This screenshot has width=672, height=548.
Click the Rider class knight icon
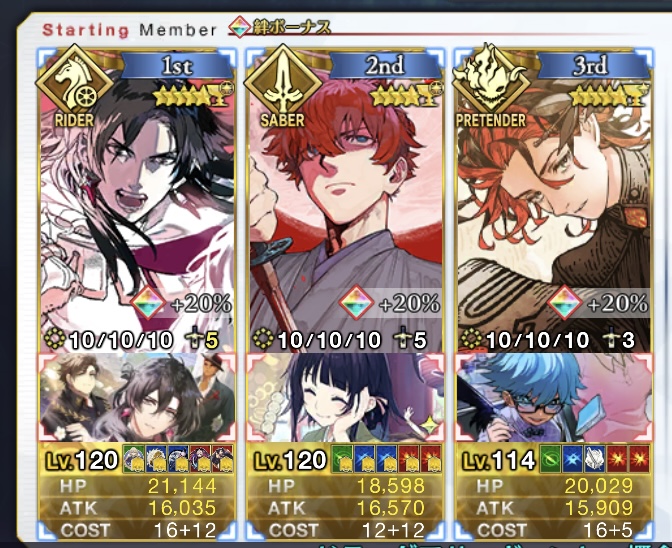click(74, 84)
